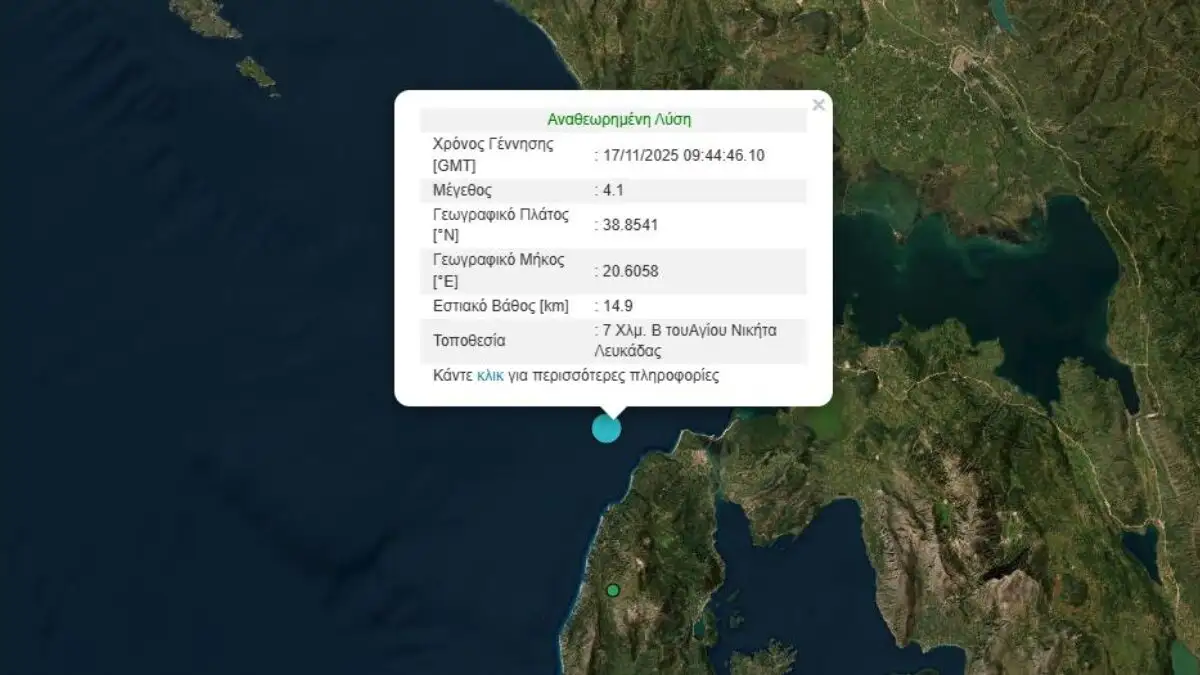This screenshot has width=1200, height=675.
Task: Click the longitude value 20.6058
Action: 630,271
